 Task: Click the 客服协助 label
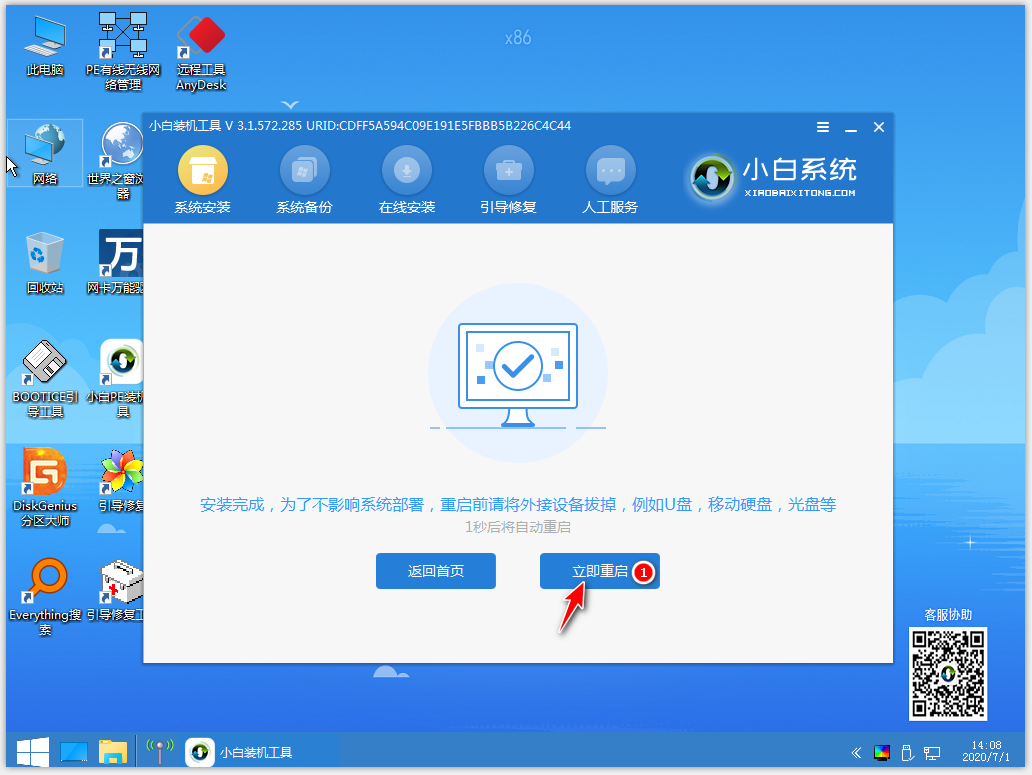(x=948, y=614)
